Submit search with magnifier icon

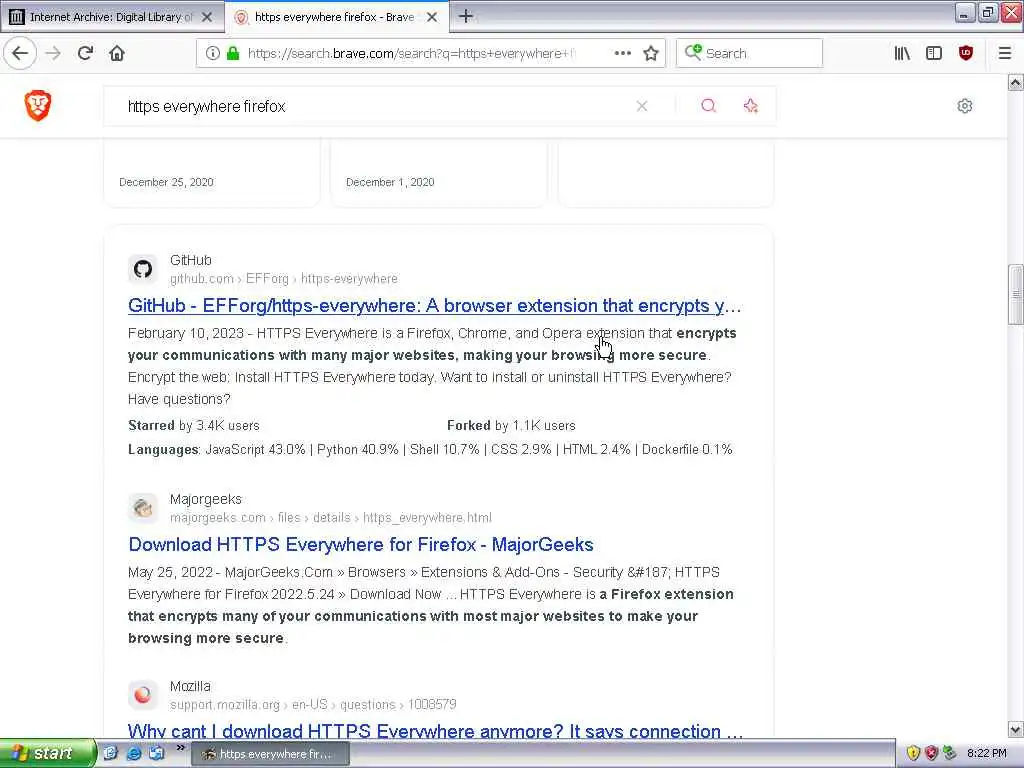[x=709, y=106]
